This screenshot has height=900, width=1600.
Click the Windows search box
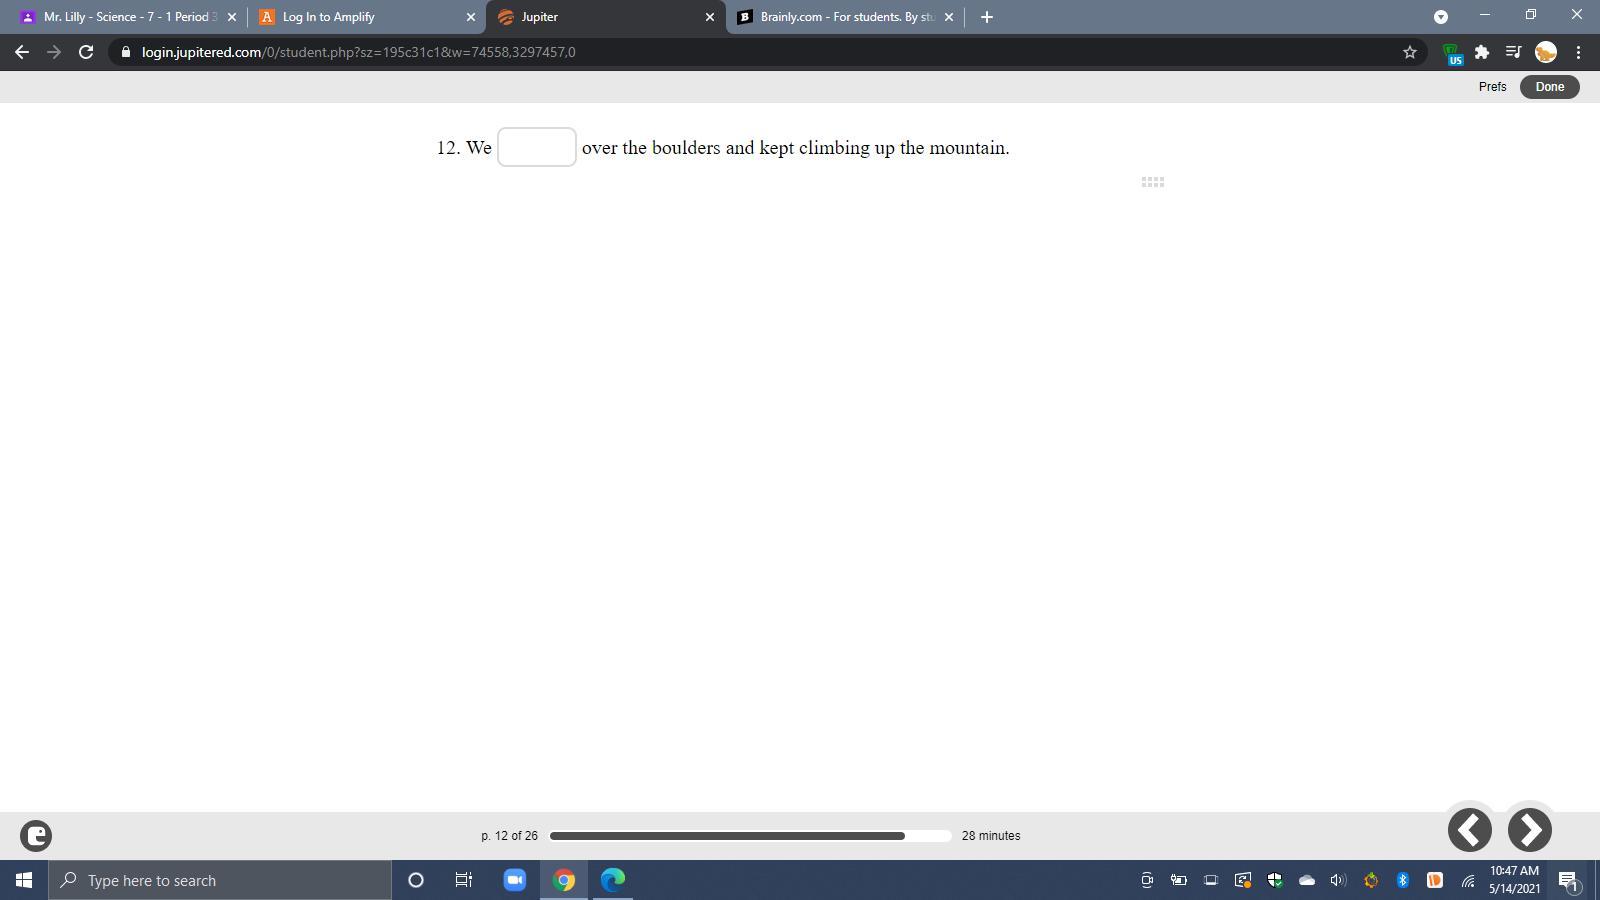pos(220,880)
